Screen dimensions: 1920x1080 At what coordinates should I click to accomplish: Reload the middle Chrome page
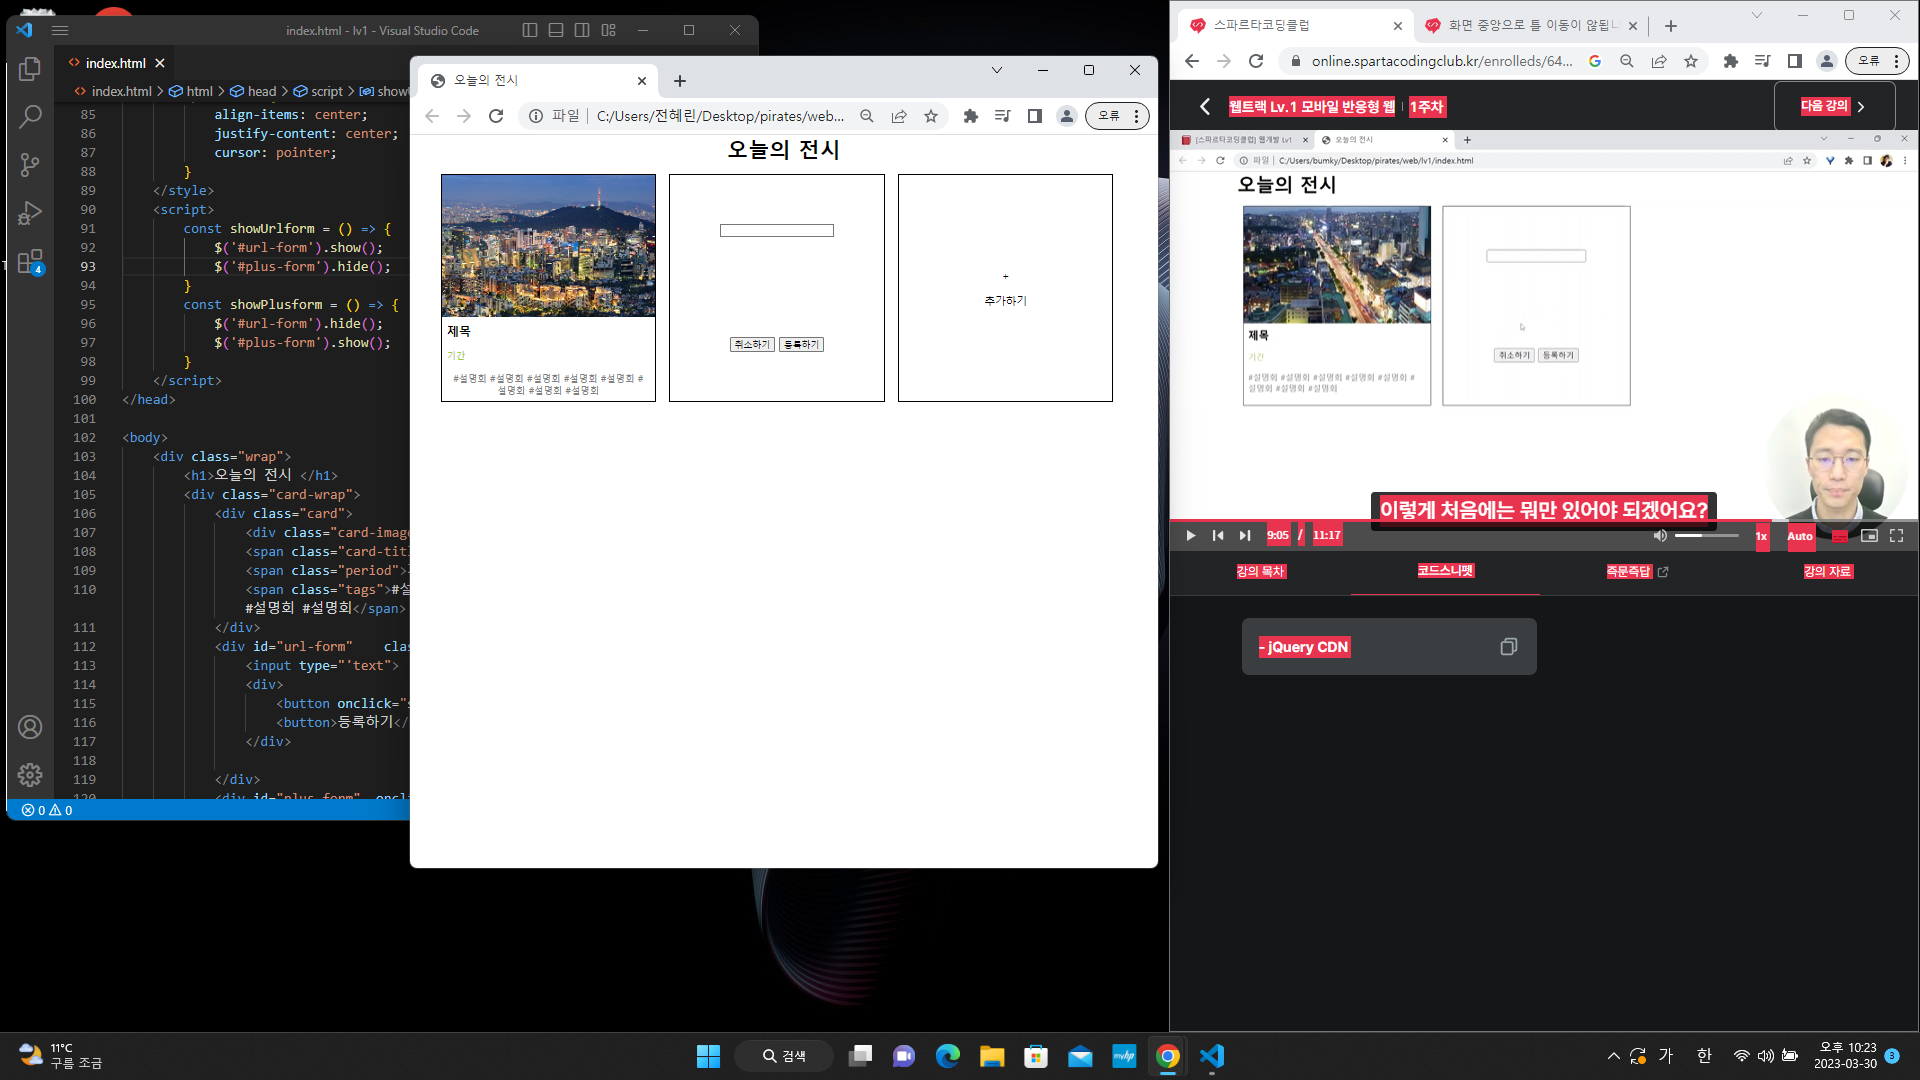[496, 116]
